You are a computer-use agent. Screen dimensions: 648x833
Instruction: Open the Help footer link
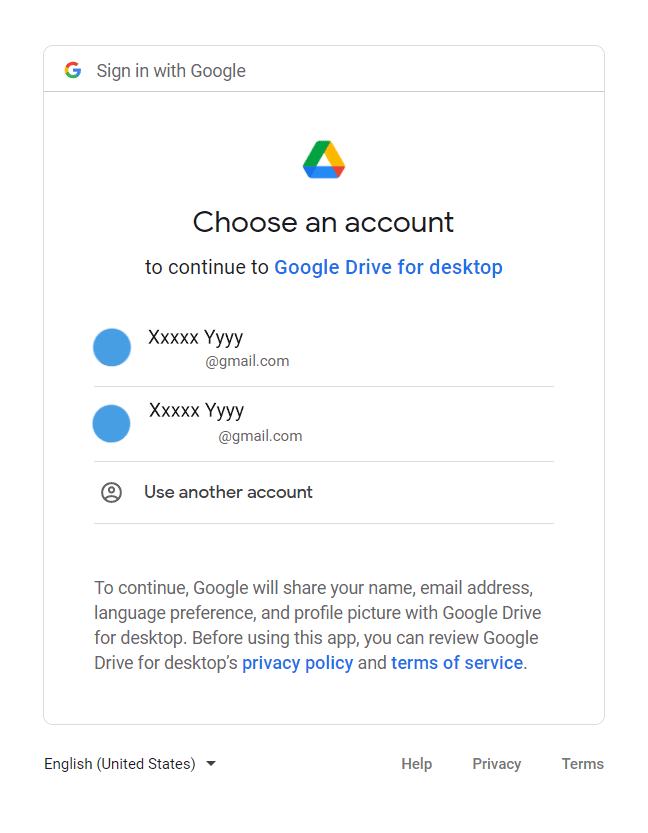coord(417,764)
